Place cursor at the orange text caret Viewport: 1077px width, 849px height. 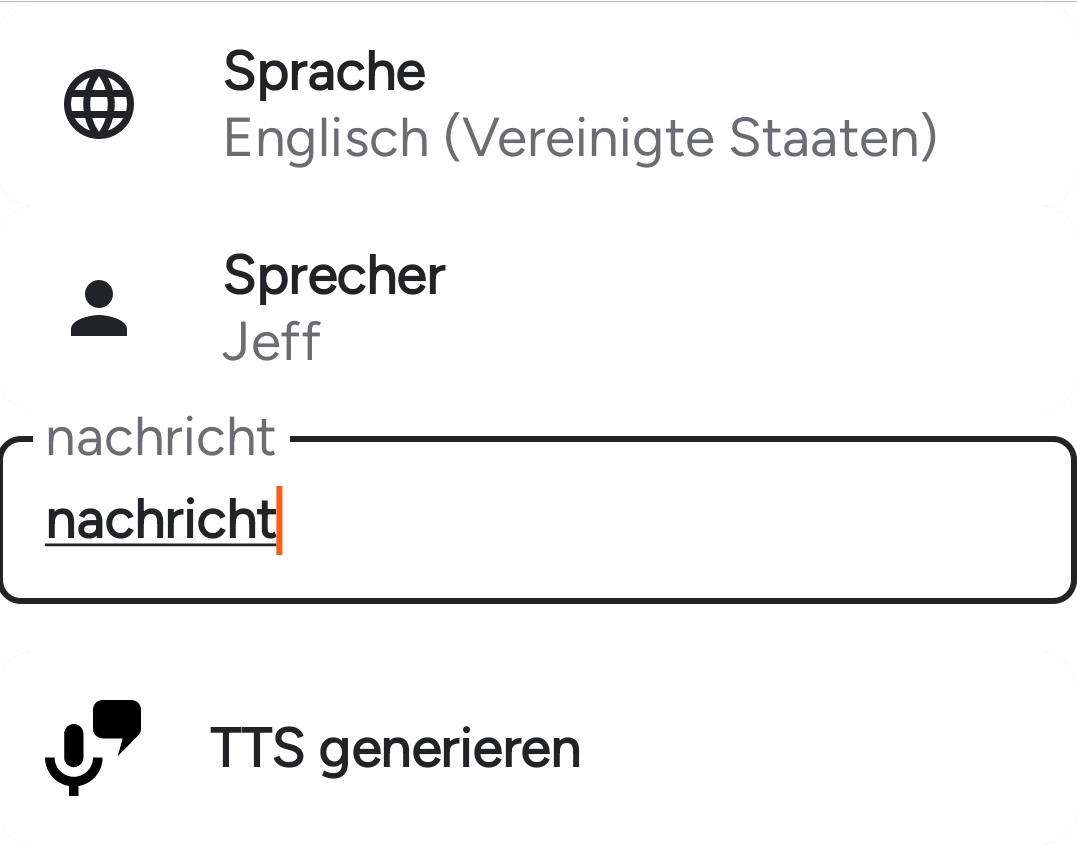point(280,520)
